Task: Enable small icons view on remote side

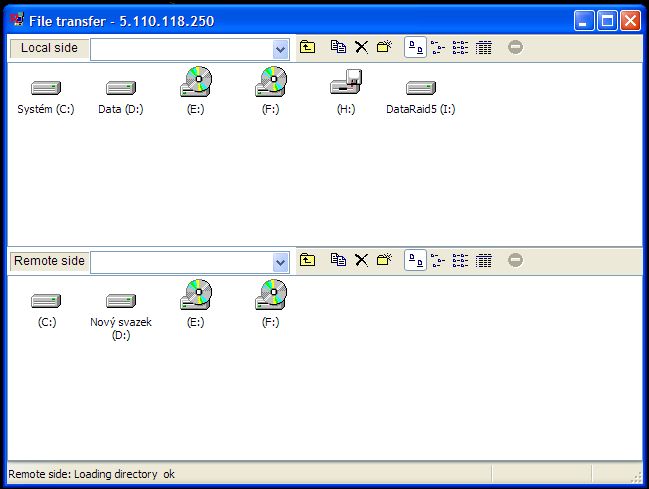Action: tap(438, 260)
